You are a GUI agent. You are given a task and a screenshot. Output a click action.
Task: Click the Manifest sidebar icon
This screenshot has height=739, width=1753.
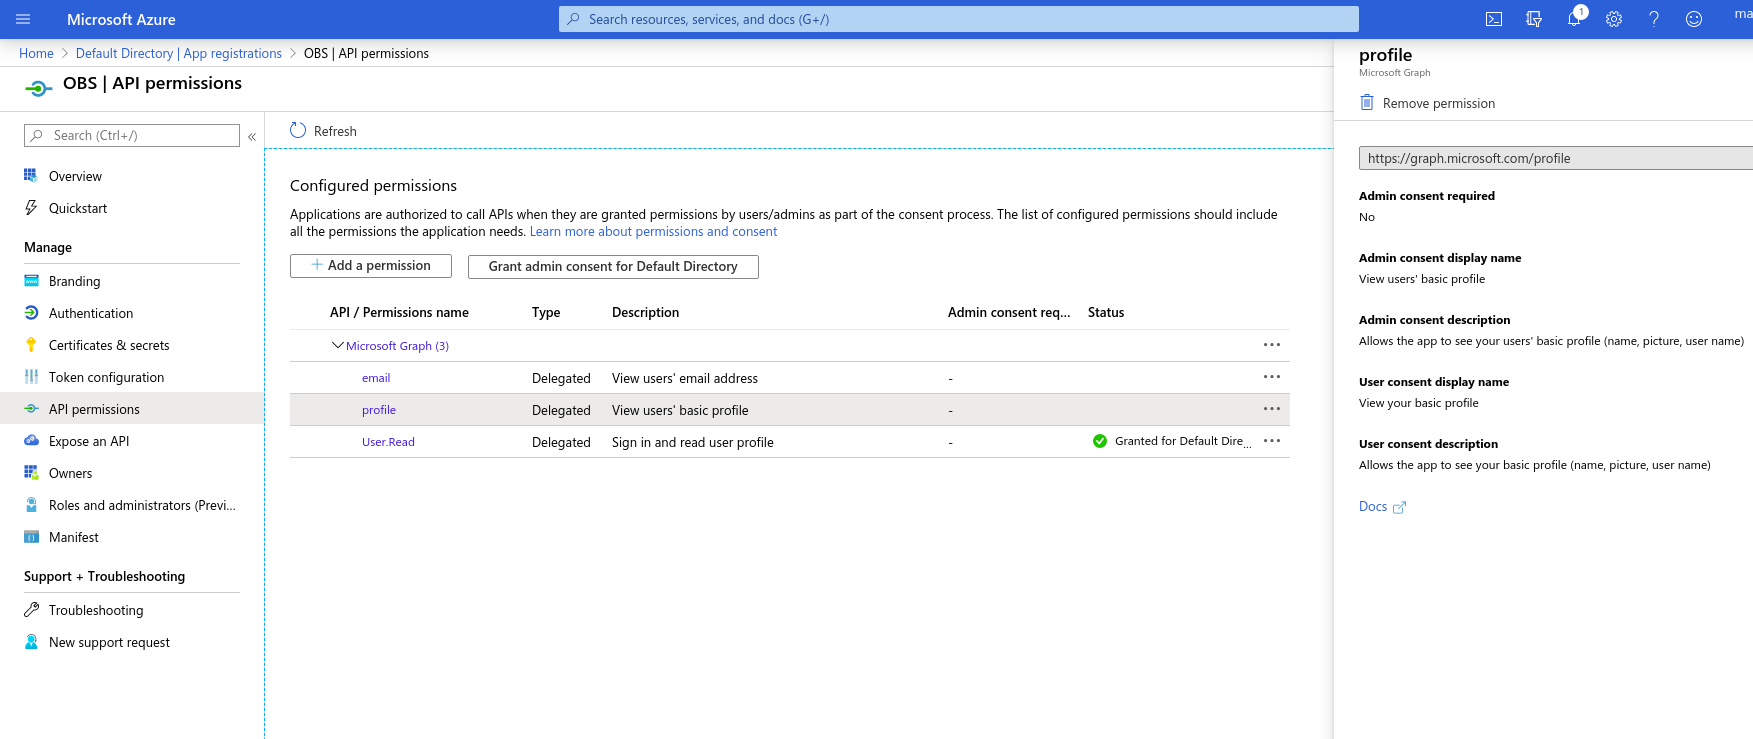pos(31,537)
